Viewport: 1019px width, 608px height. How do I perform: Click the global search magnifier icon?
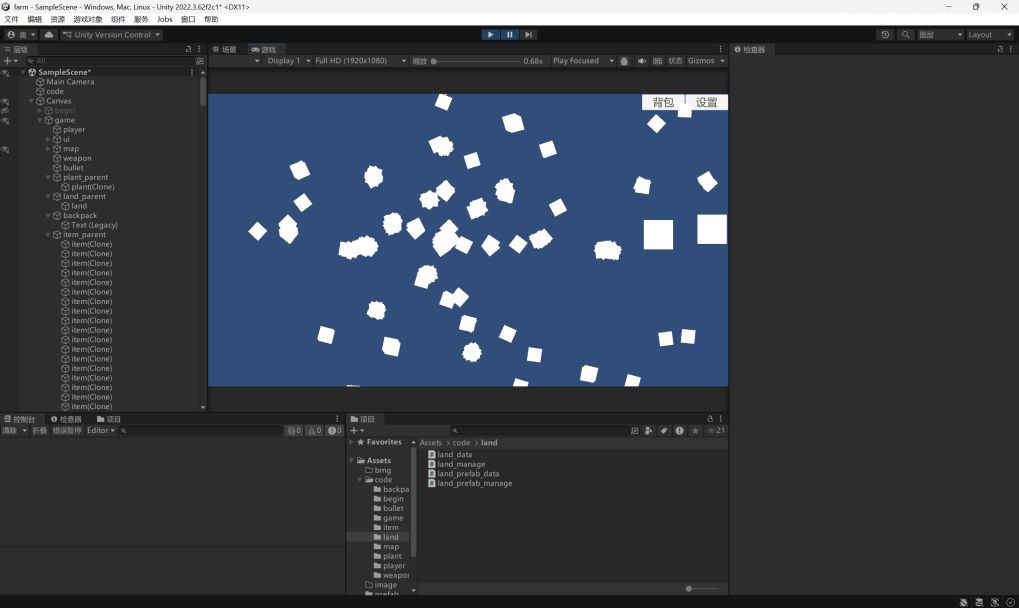[905, 34]
